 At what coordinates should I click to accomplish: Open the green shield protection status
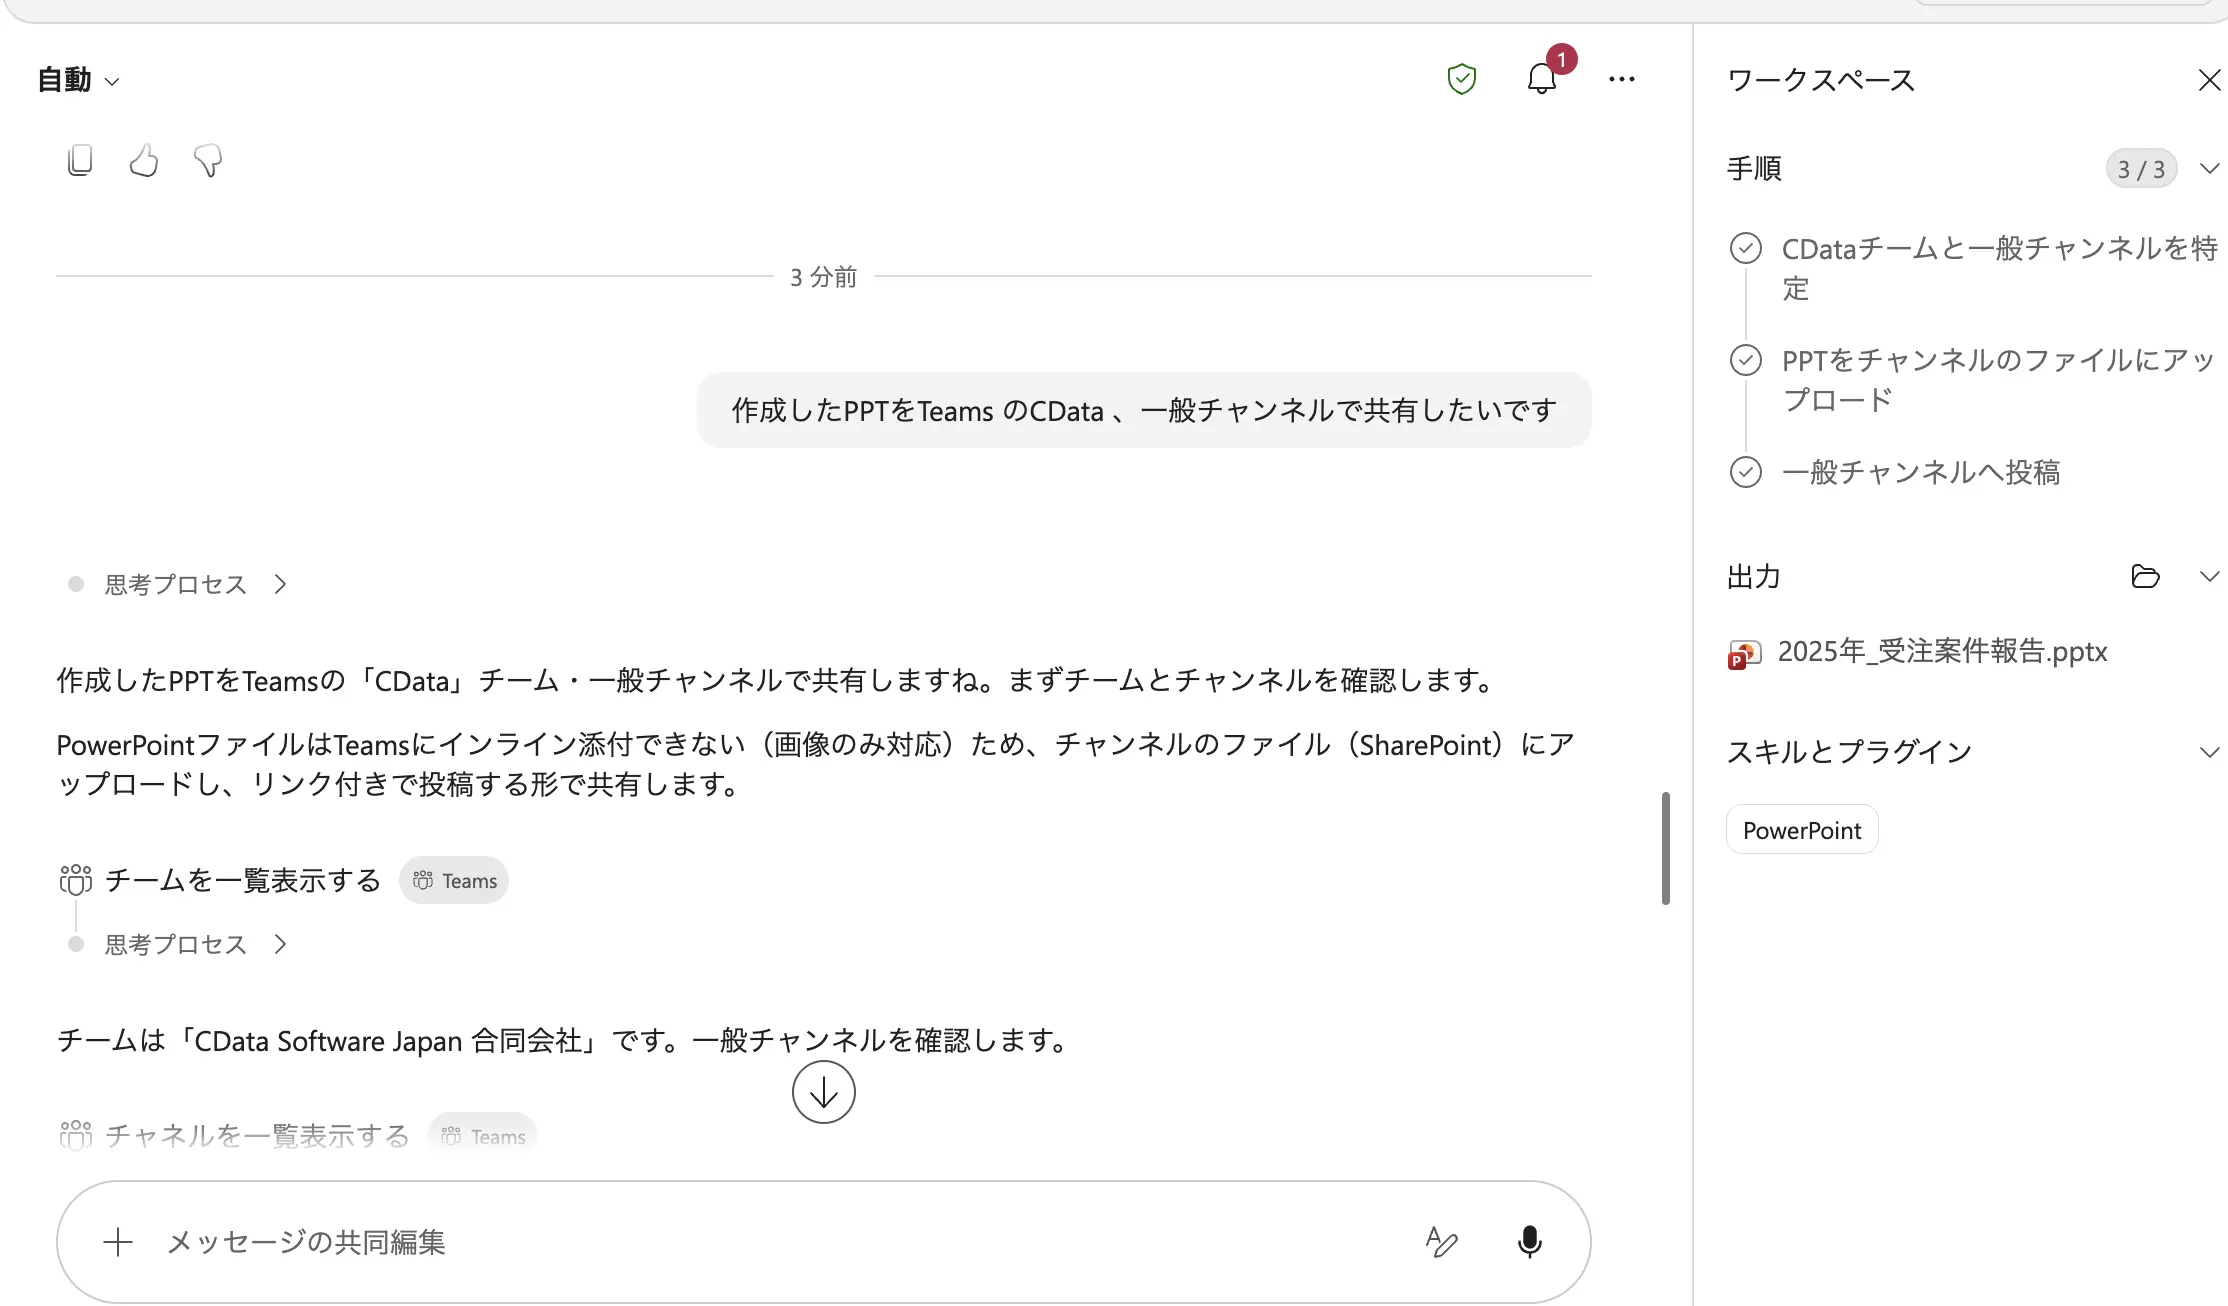tap(1462, 79)
